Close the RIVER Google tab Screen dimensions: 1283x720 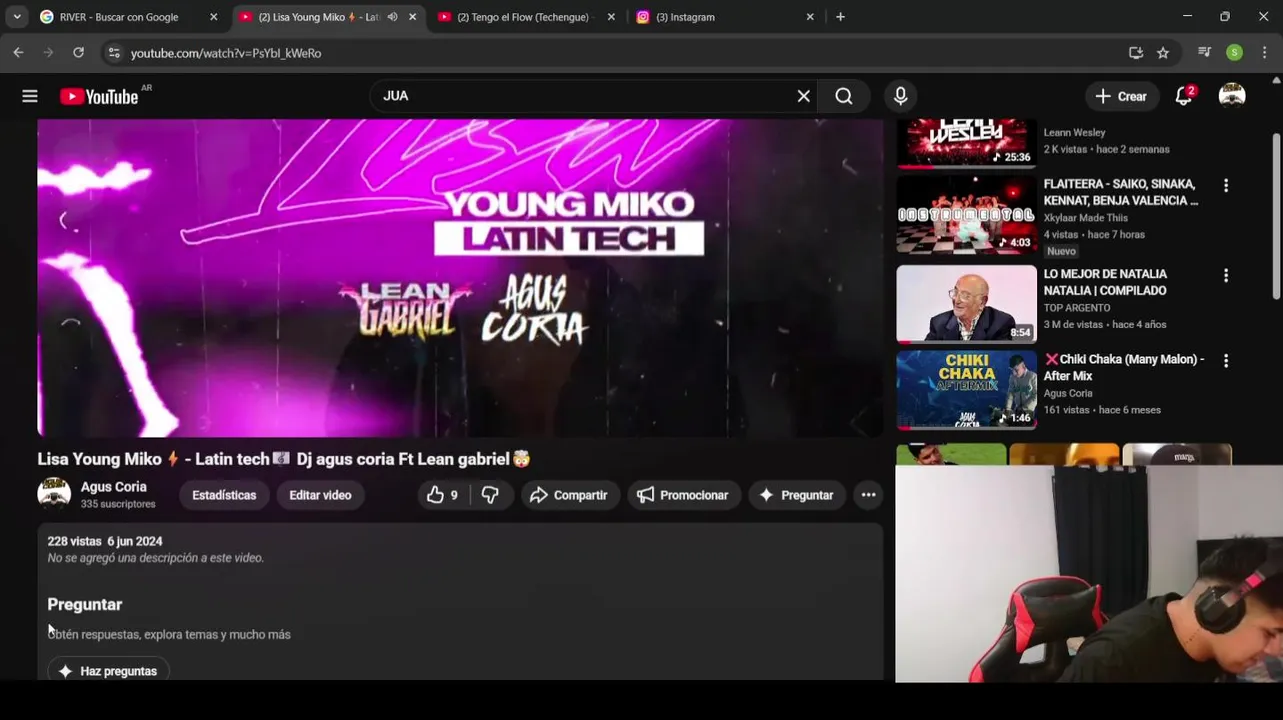coord(213,17)
